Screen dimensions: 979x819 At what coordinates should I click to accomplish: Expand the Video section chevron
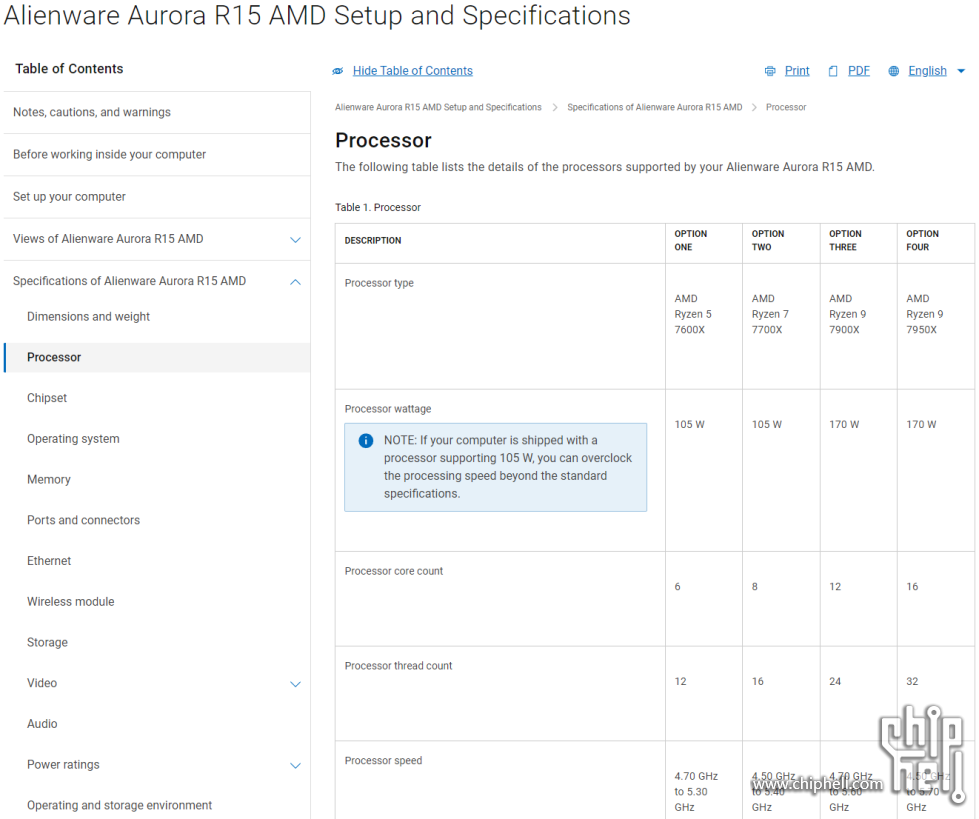295,684
